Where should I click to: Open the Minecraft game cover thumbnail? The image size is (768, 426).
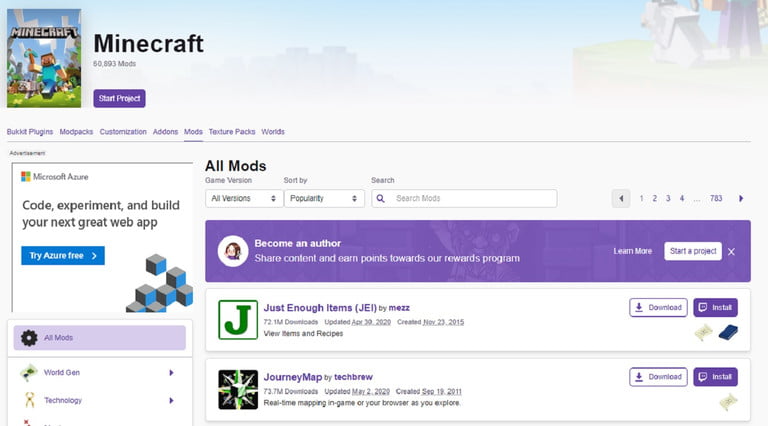click(44, 58)
